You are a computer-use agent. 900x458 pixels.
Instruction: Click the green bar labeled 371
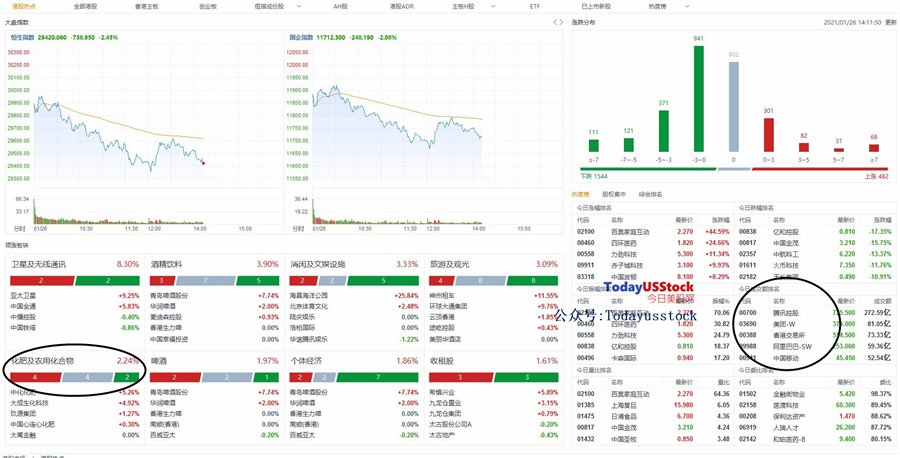coord(664,131)
